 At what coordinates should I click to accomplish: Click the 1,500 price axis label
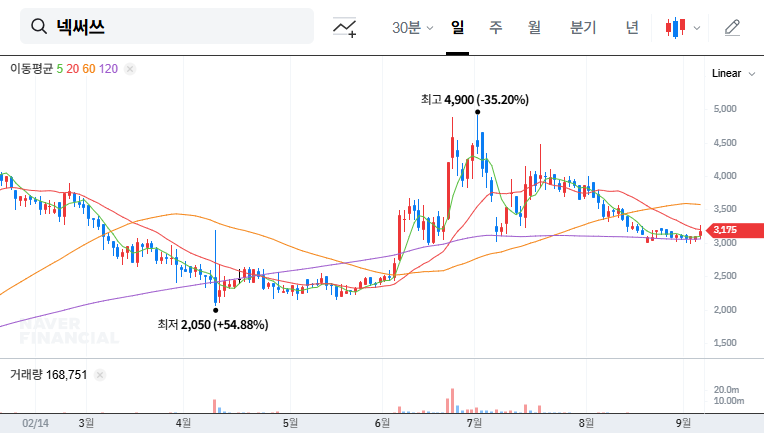(725, 343)
